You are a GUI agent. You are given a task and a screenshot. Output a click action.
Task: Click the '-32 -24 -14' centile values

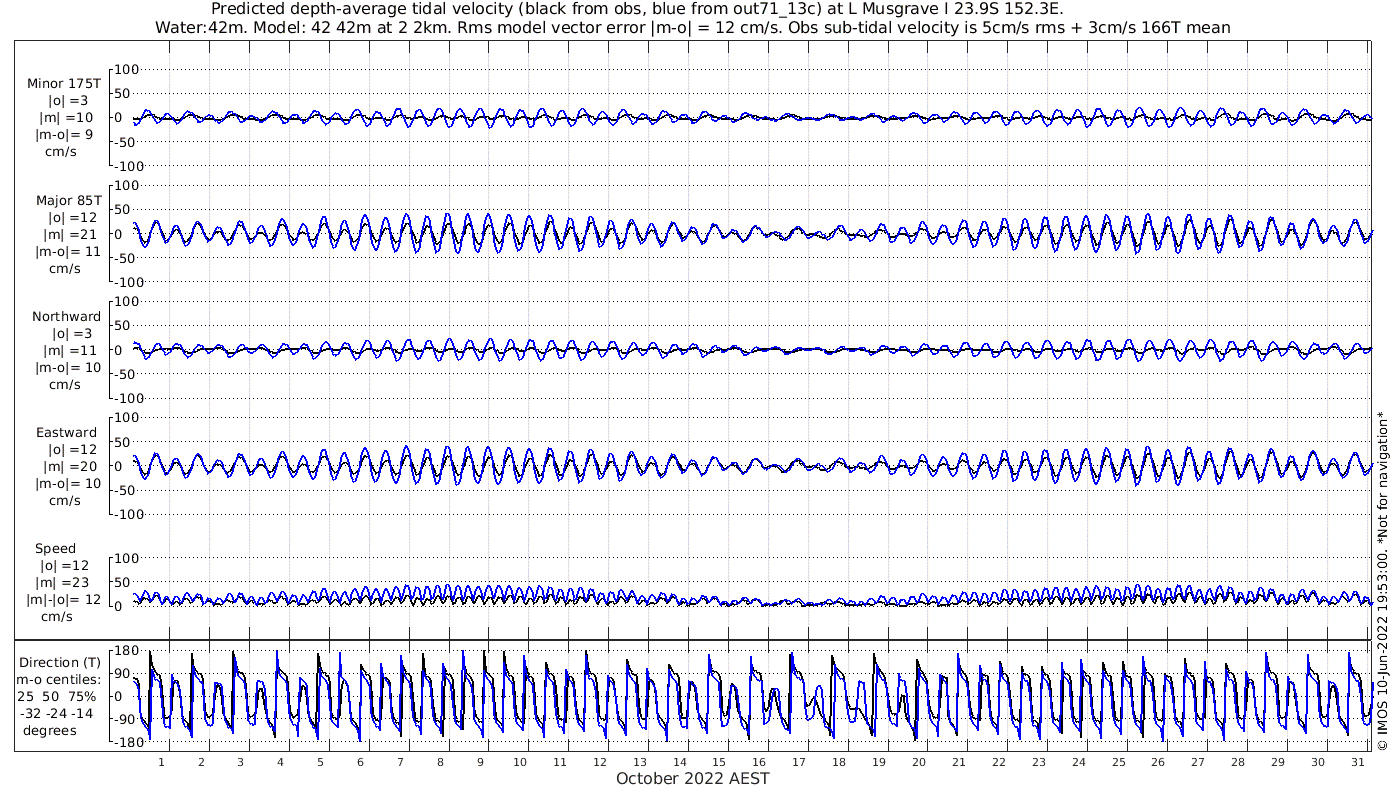(x=58, y=713)
